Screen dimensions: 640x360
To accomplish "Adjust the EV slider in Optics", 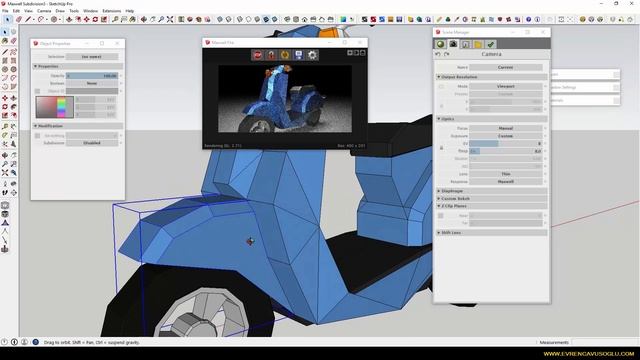I will pos(506,144).
